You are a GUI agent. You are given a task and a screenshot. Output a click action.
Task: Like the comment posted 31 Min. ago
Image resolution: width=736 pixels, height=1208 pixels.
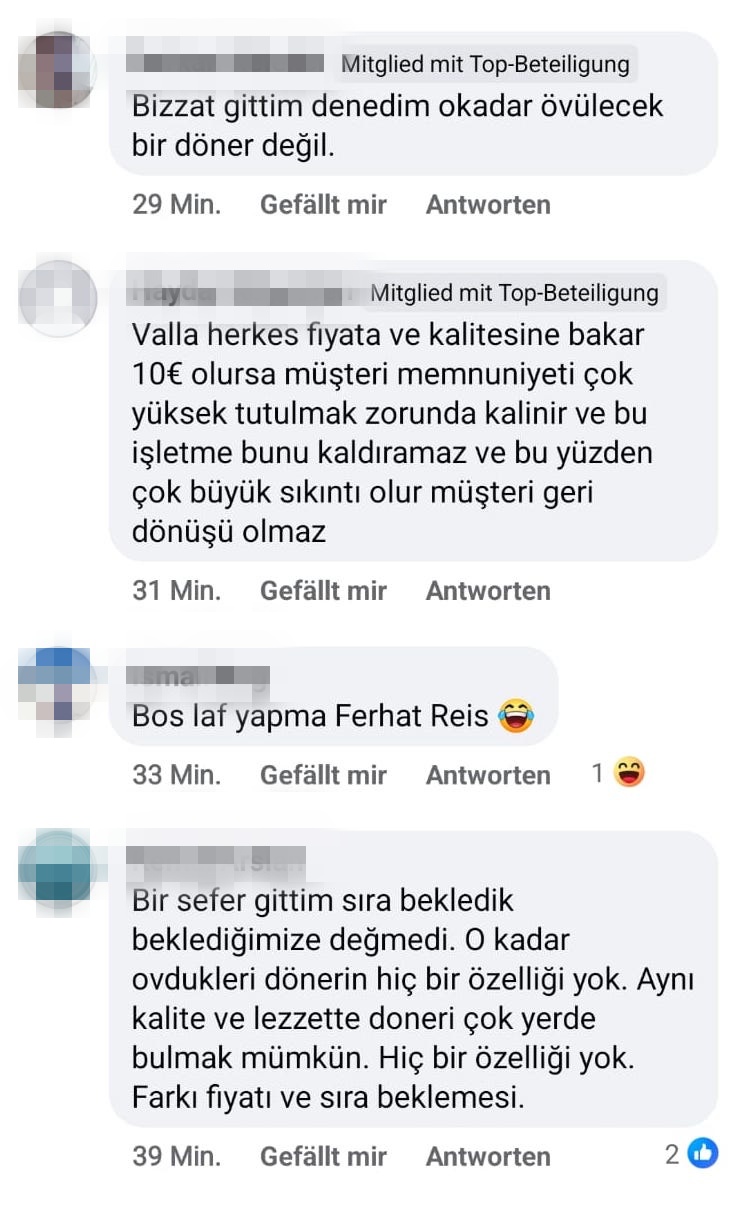(x=323, y=591)
